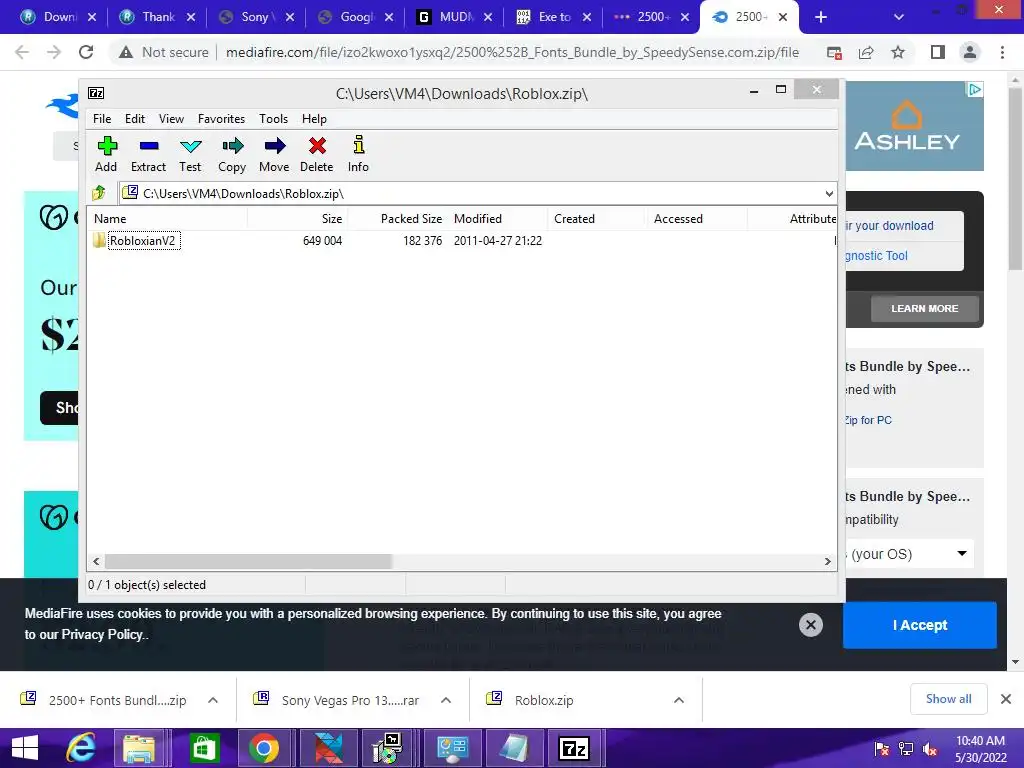Click the LEARN MORE button
The width and height of the screenshot is (1024, 768).
924,308
